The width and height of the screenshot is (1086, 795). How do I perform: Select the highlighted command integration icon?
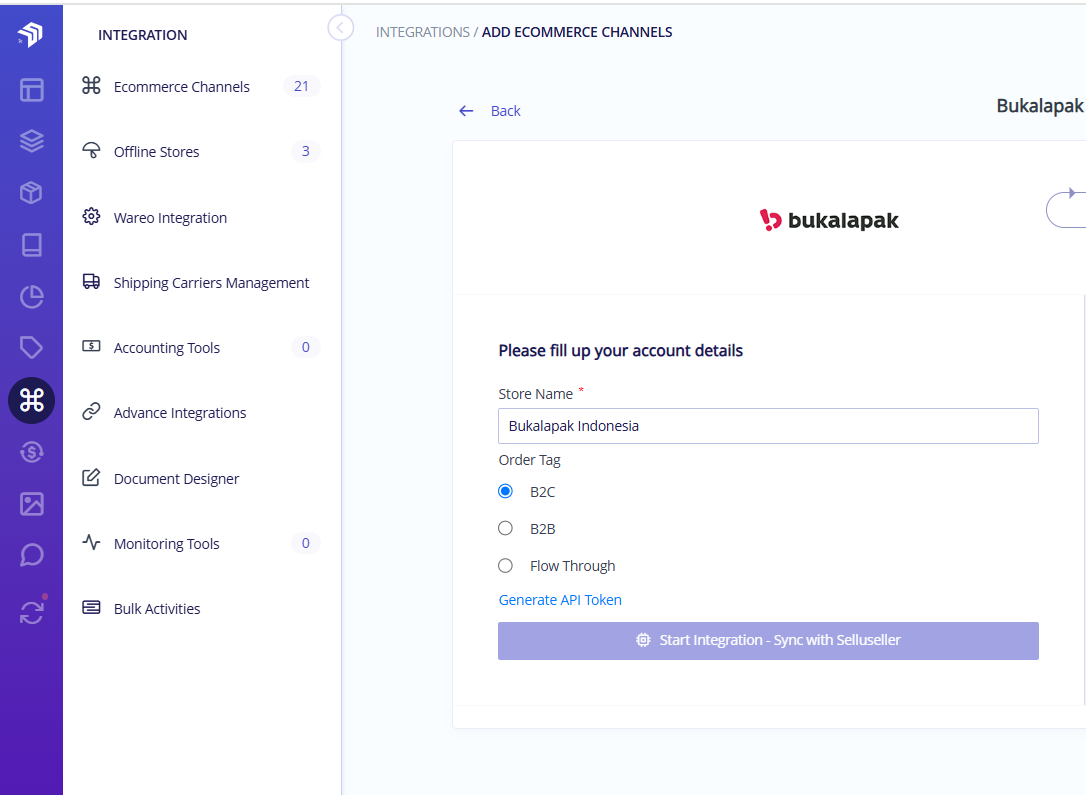(31, 400)
